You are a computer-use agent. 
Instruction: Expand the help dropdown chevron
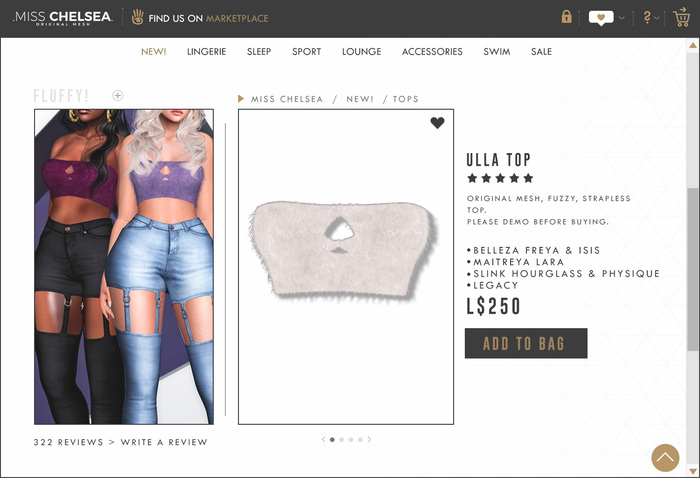point(657,18)
